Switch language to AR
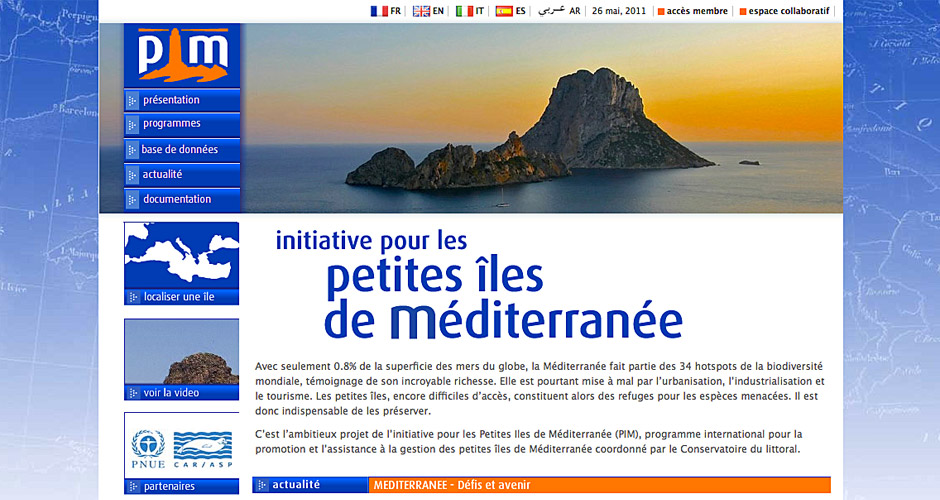The width and height of the screenshot is (940, 500). pyautogui.click(x=575, y=11)
